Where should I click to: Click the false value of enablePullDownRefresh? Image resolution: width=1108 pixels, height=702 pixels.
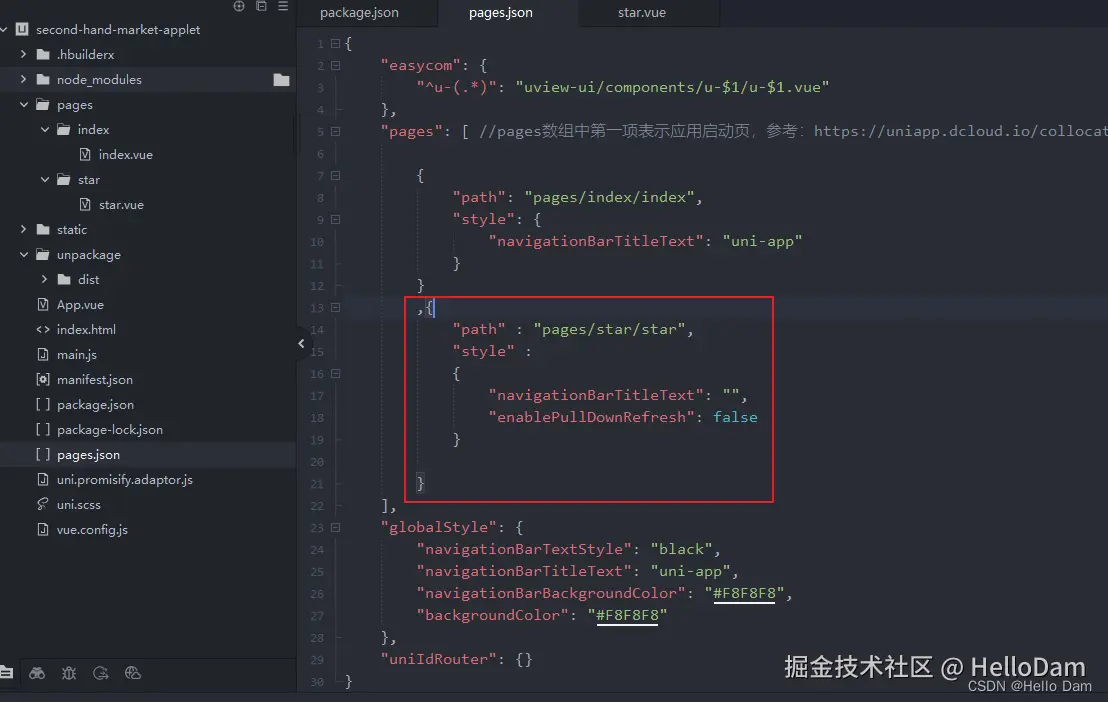point(736,417)
